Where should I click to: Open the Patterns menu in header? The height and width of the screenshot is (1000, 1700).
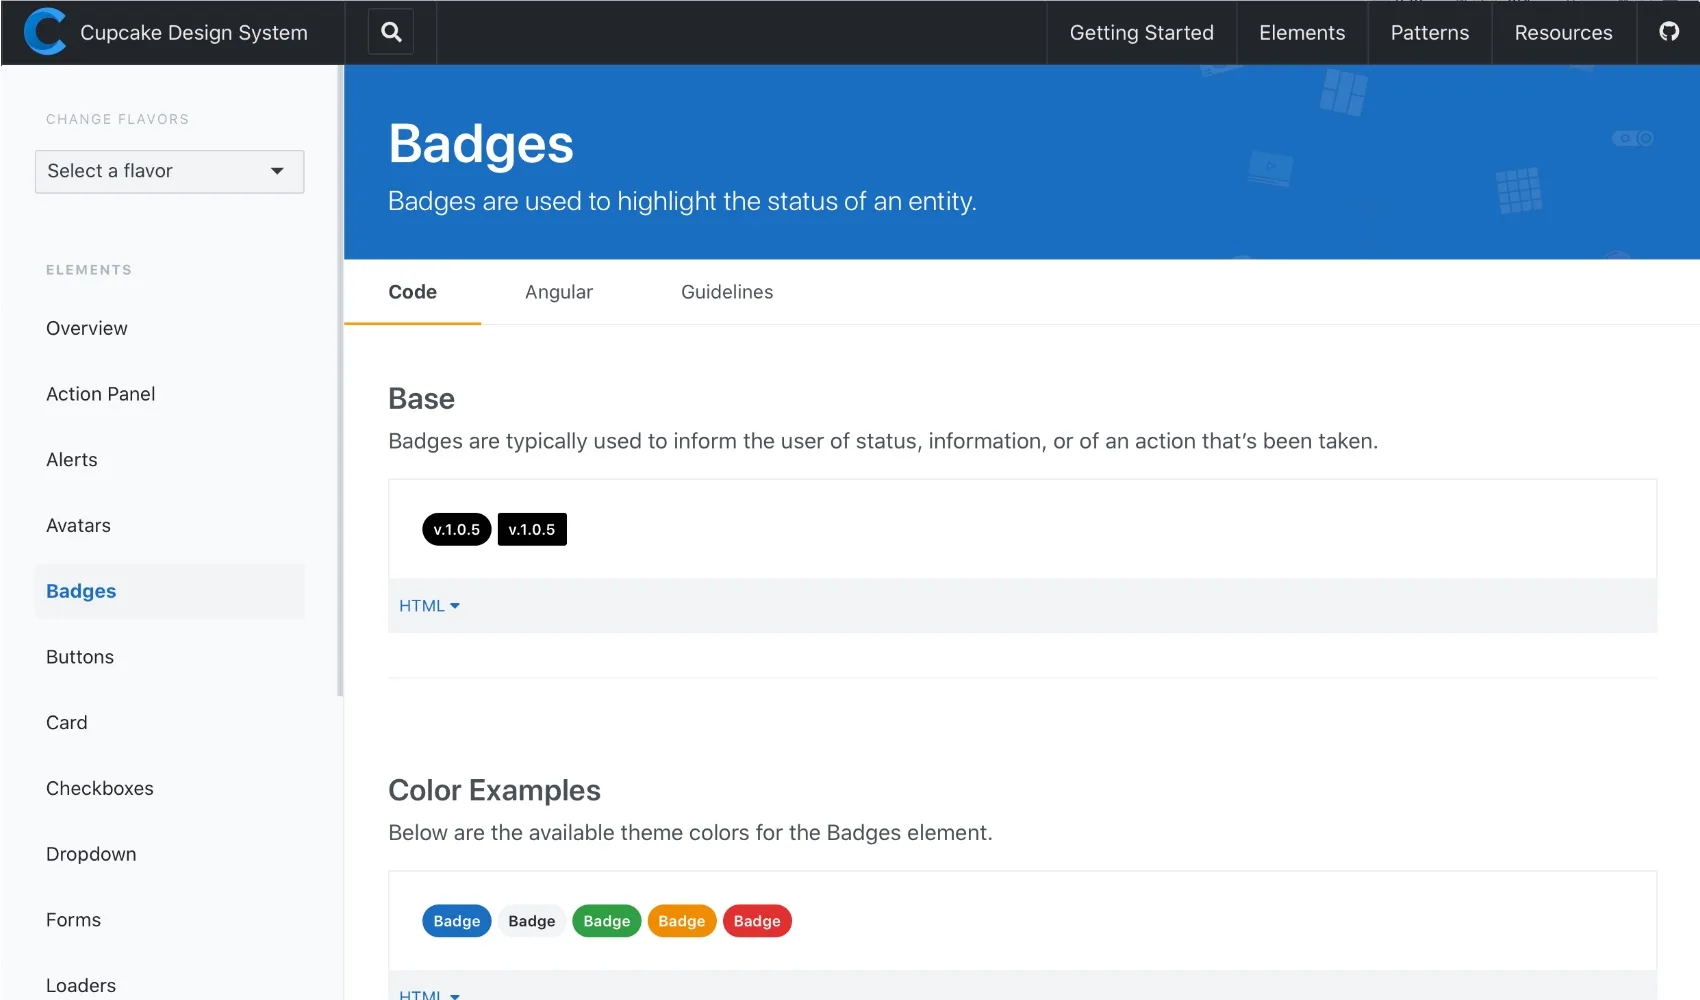coord(1429,33)
